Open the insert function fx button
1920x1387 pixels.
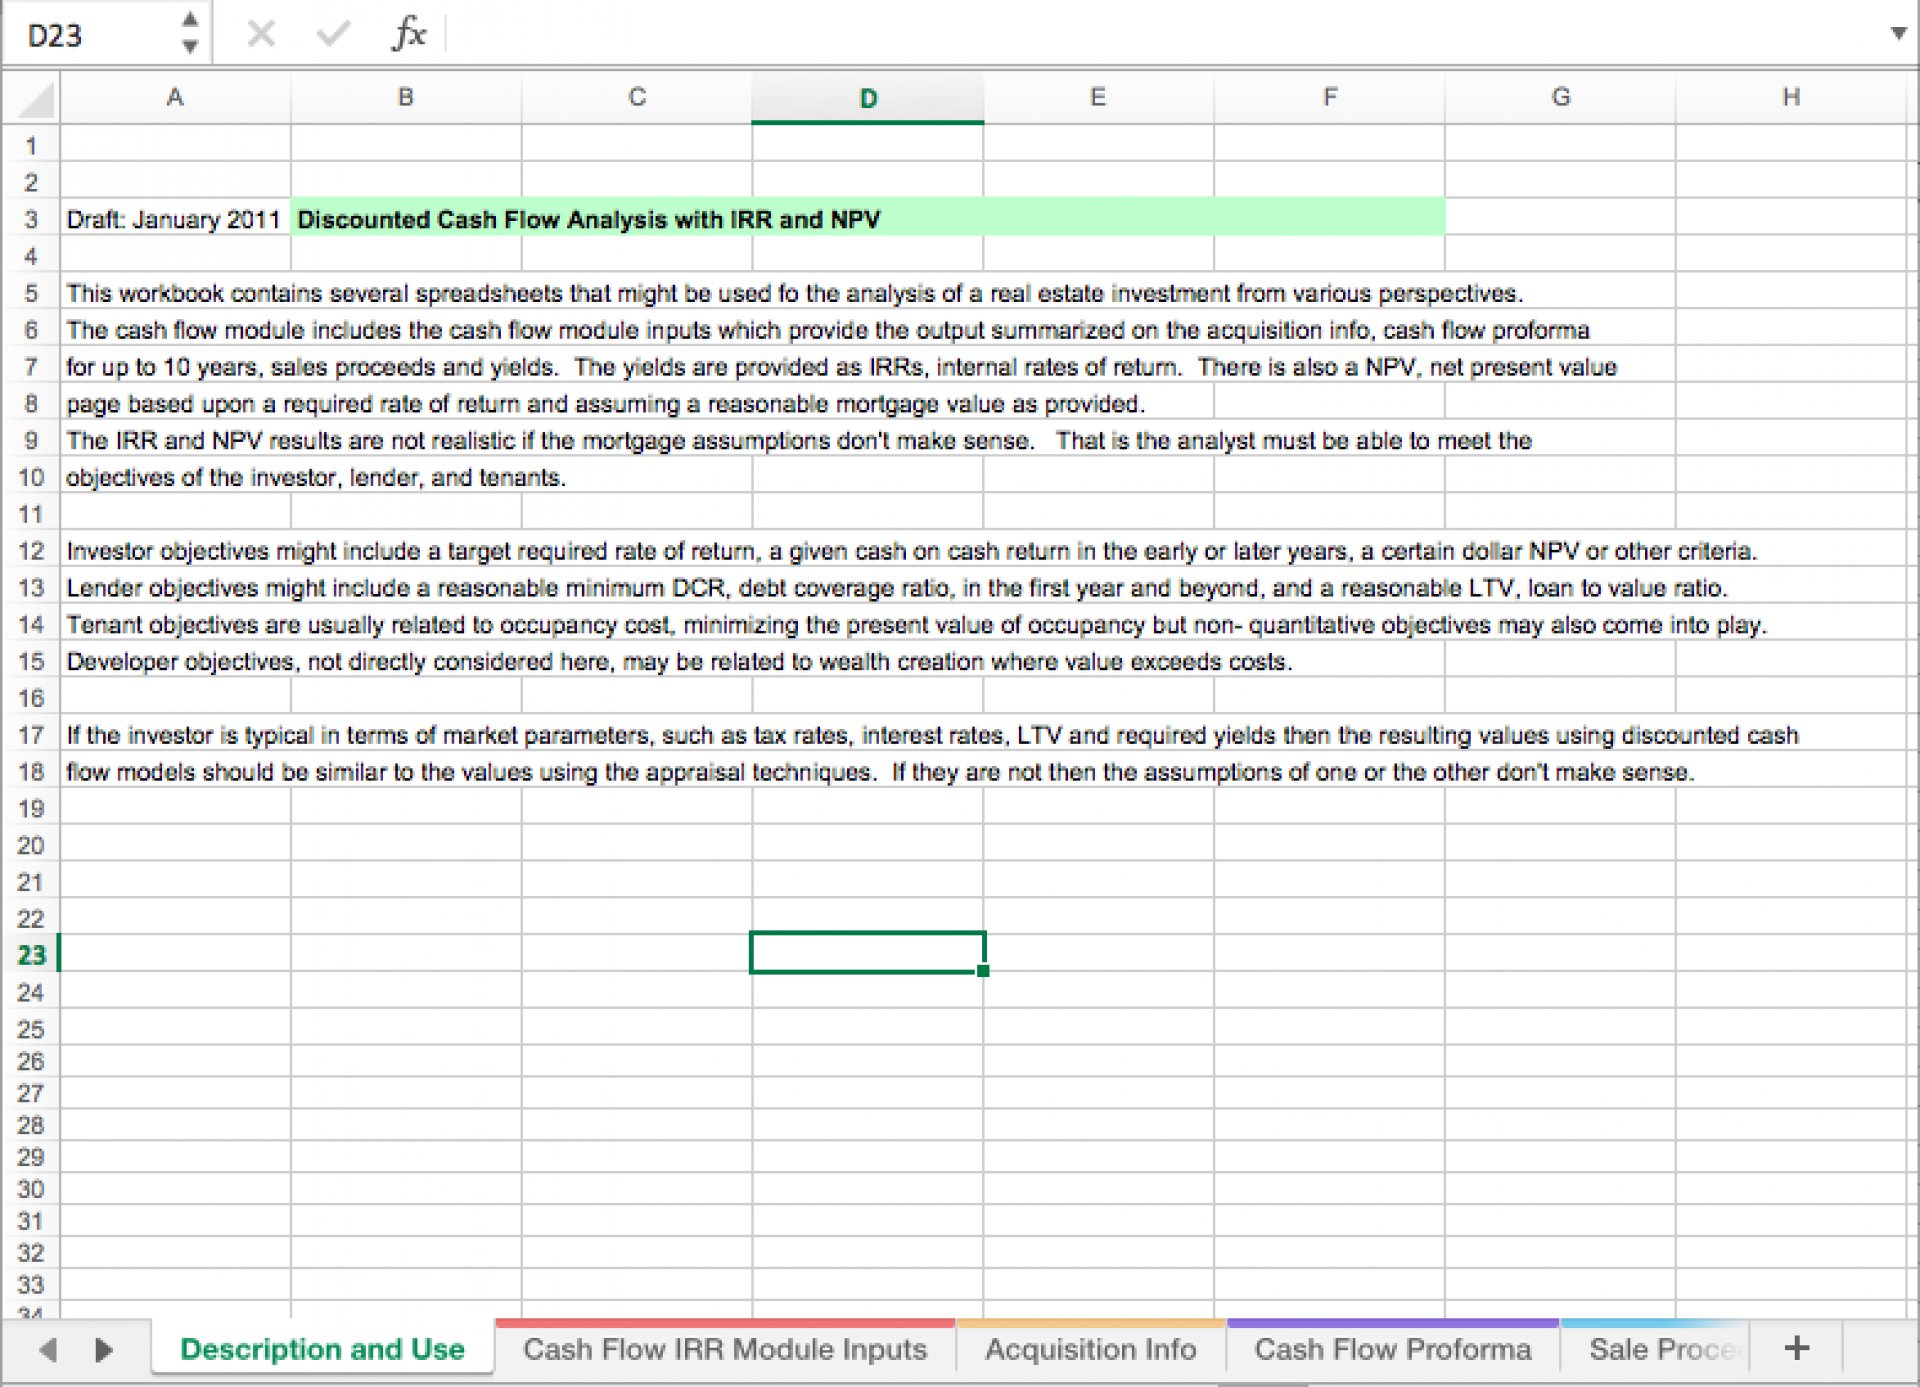[x=408, y=34]
